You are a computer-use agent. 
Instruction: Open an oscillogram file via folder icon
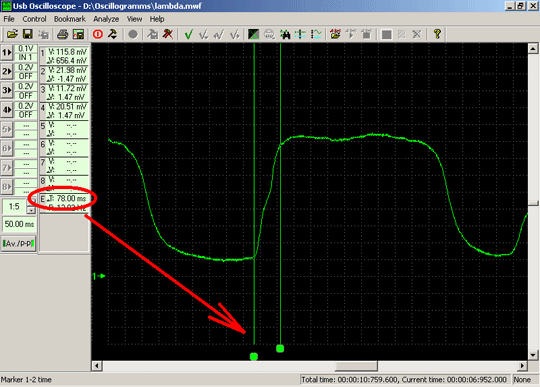coord(12,34)
